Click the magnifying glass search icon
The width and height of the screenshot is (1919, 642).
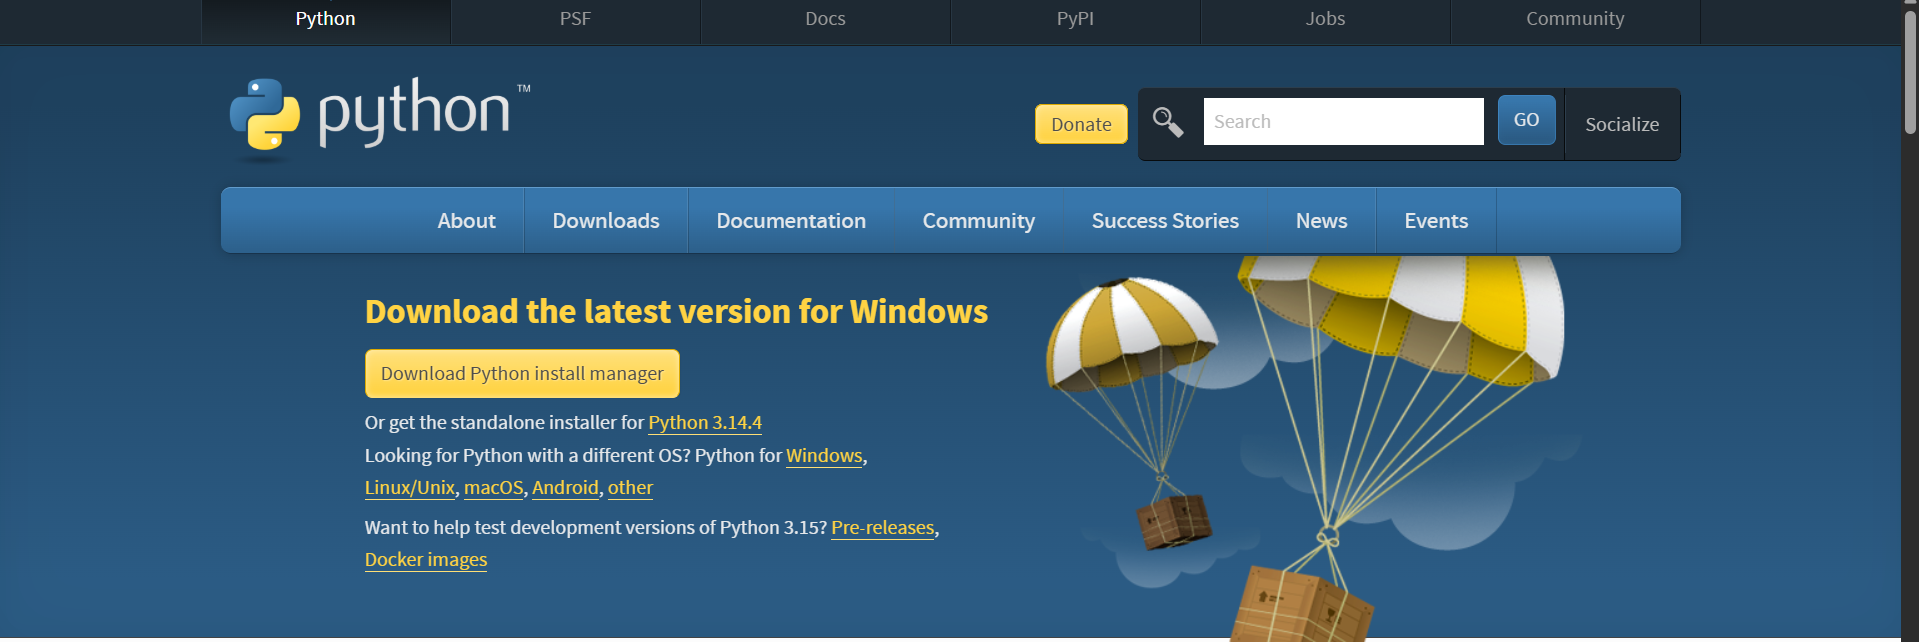coord(1168,122)
